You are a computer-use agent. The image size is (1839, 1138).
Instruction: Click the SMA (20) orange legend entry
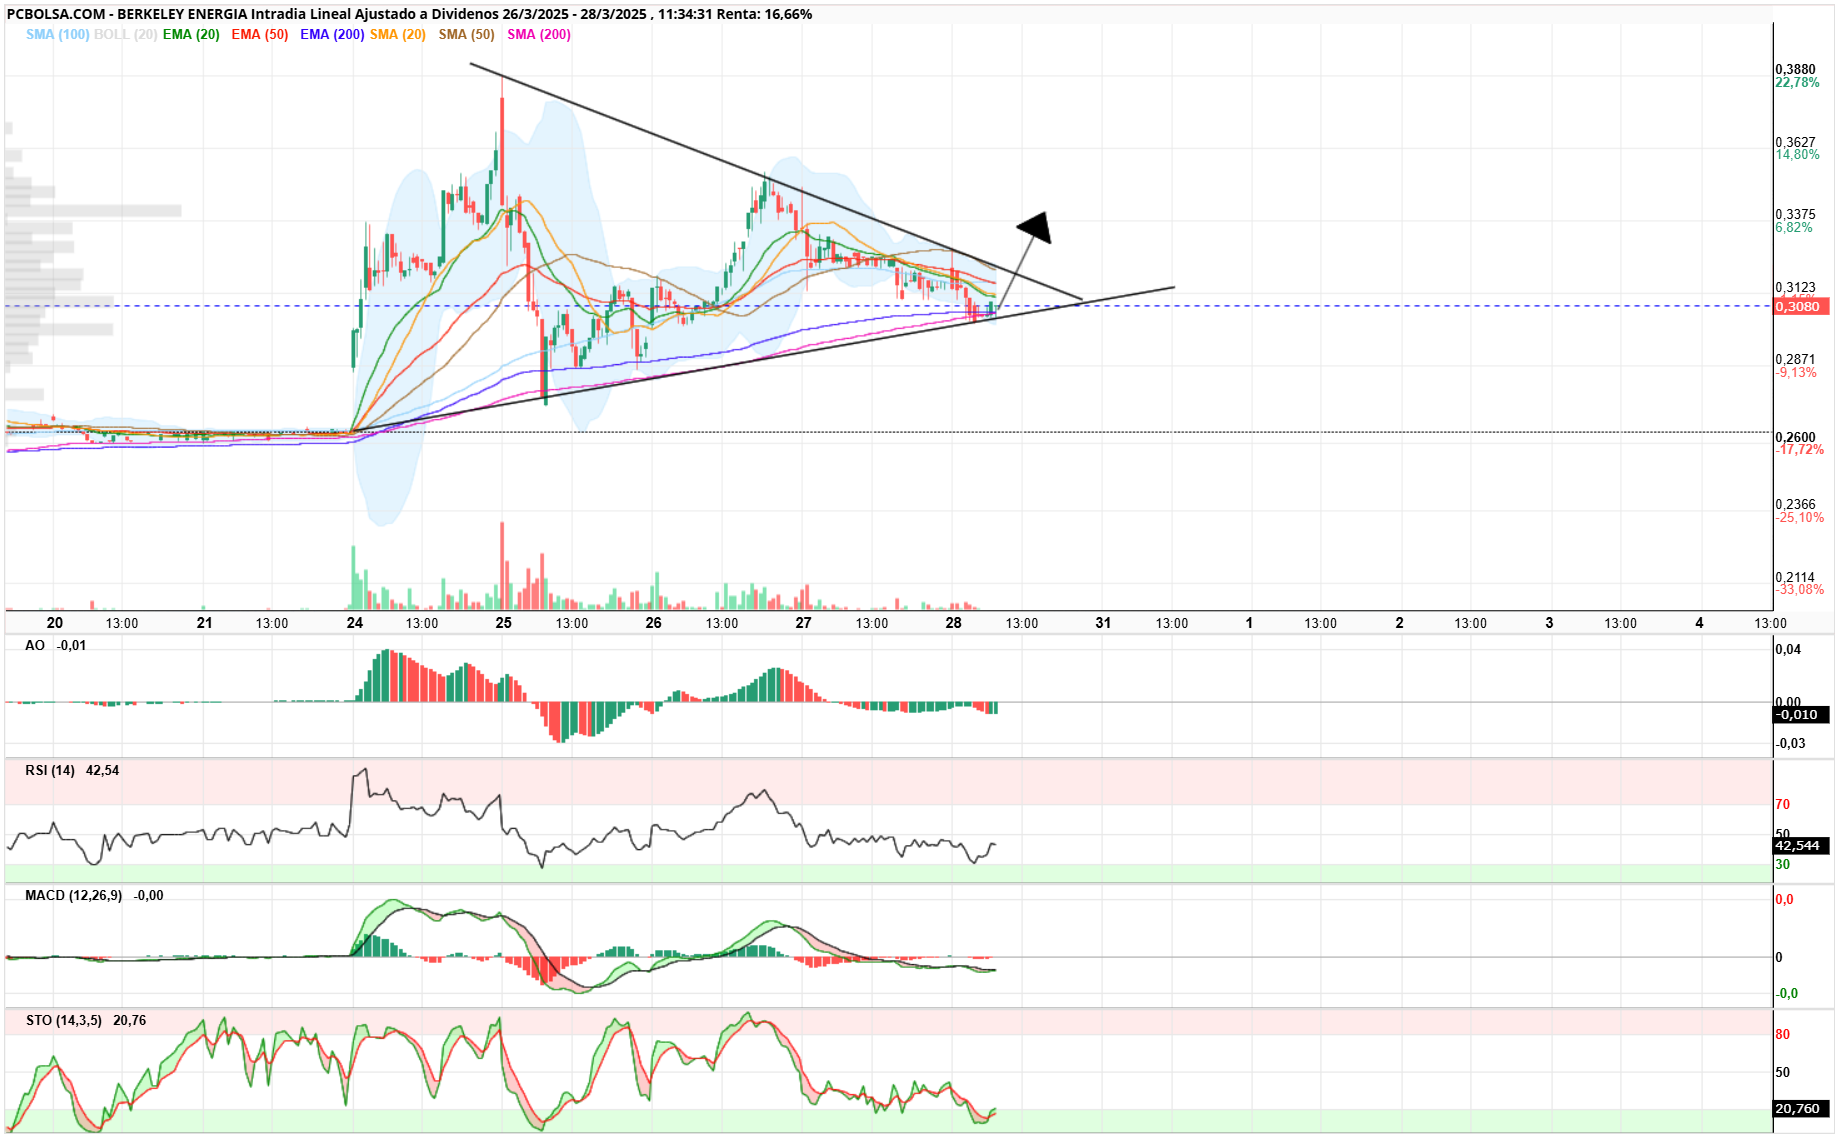click(x=398, y=34)
